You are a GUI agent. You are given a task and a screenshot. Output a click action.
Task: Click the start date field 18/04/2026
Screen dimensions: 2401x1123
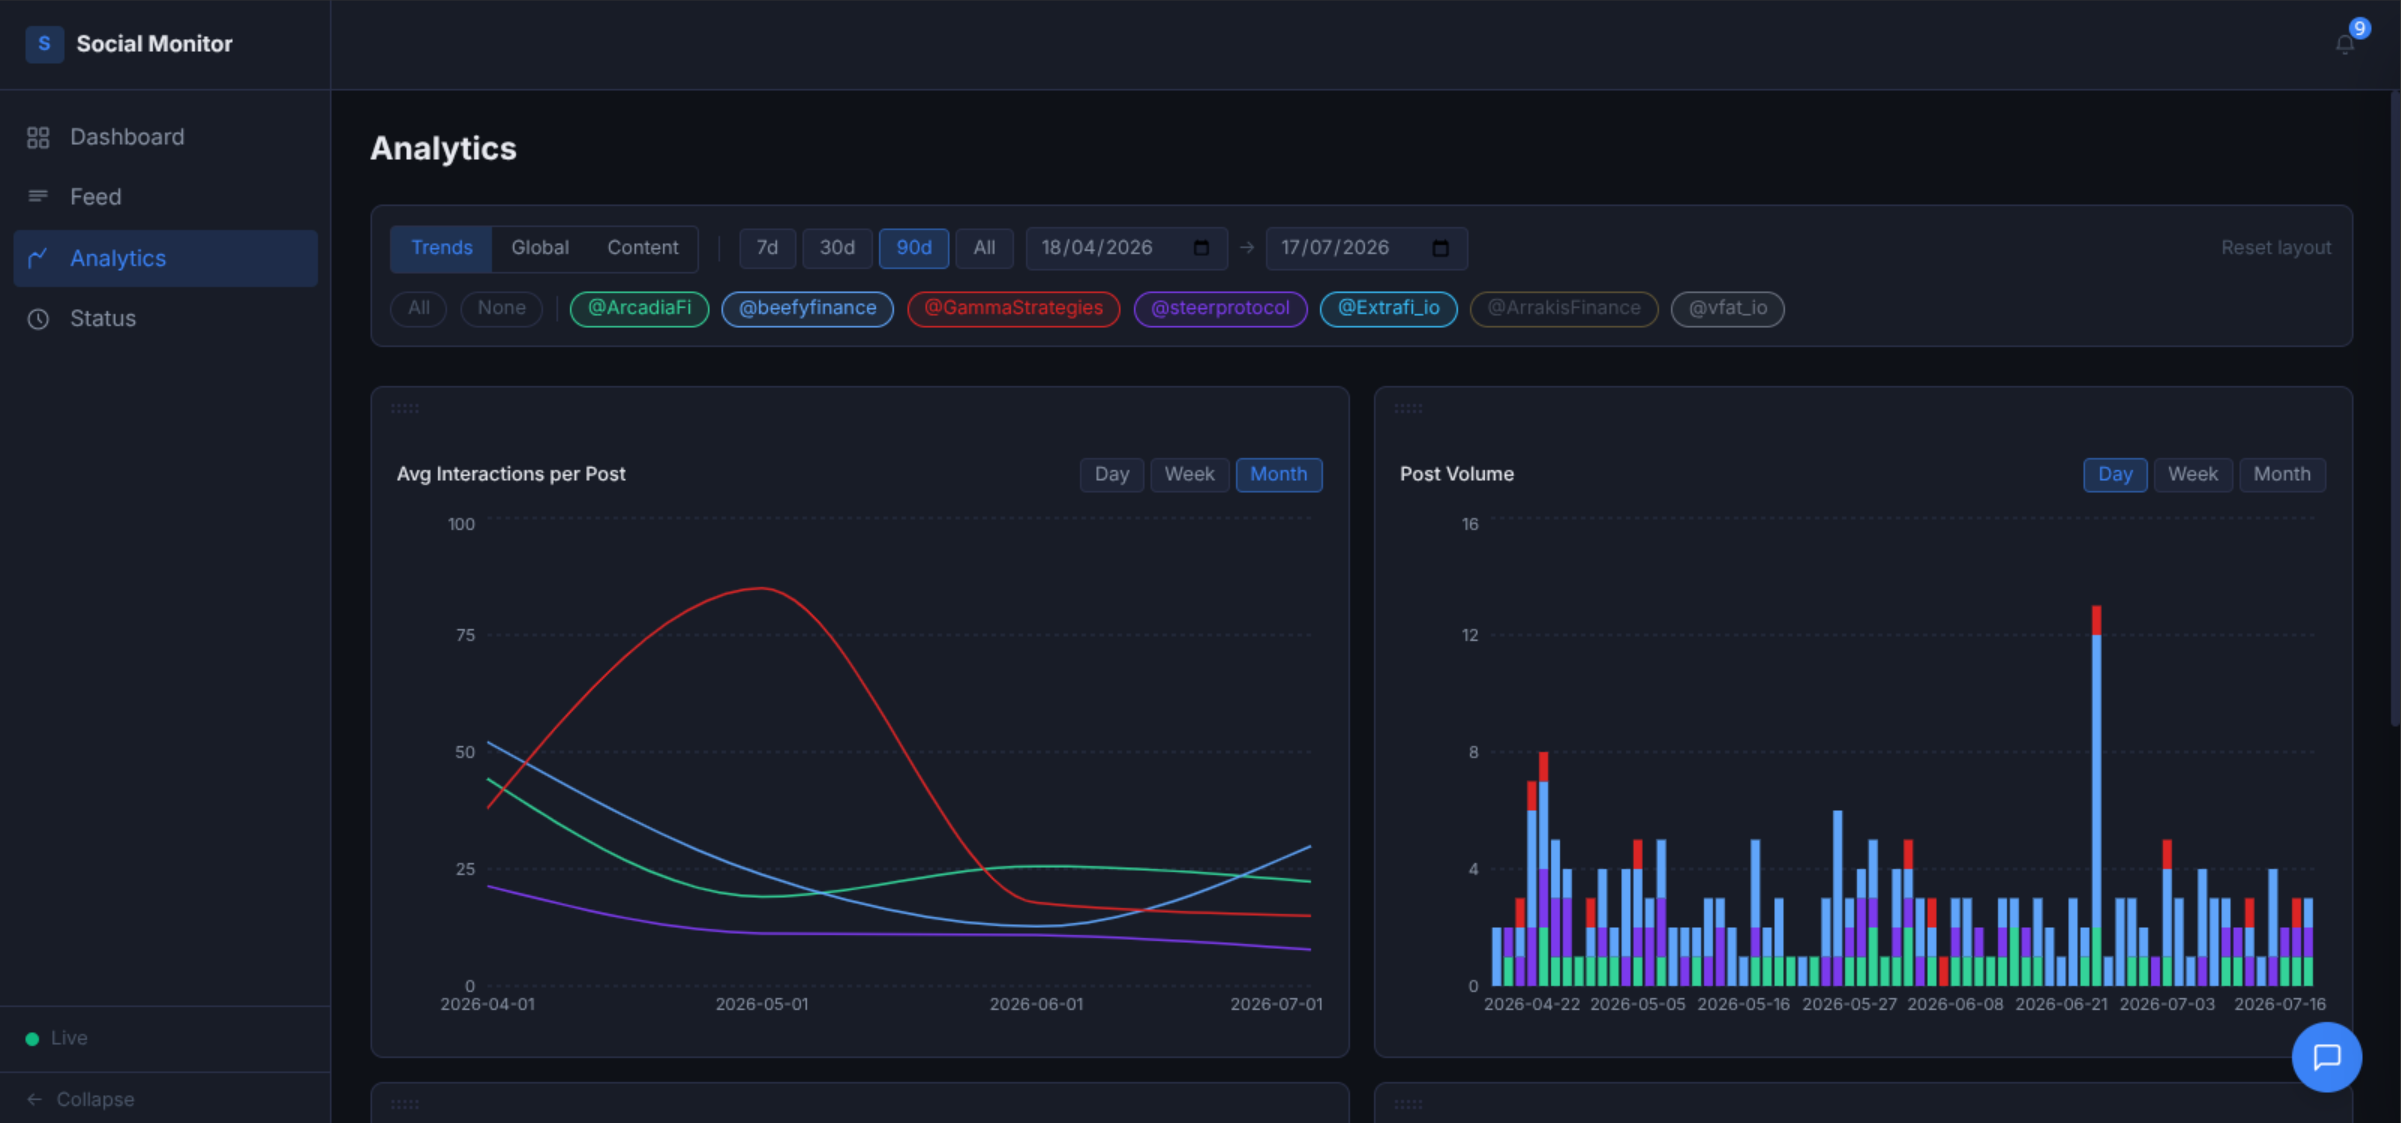point(1126,248)
